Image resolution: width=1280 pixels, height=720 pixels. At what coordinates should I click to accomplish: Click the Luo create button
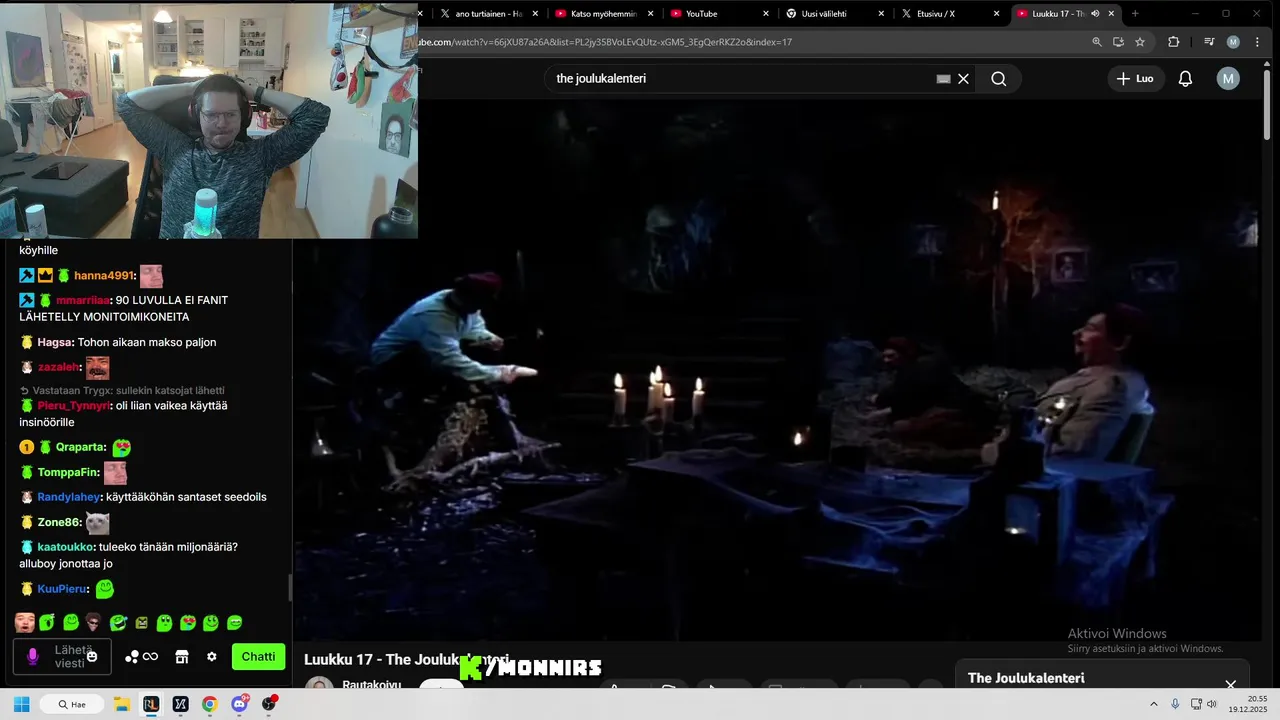pyautogui.click(x=1135, y=79)
